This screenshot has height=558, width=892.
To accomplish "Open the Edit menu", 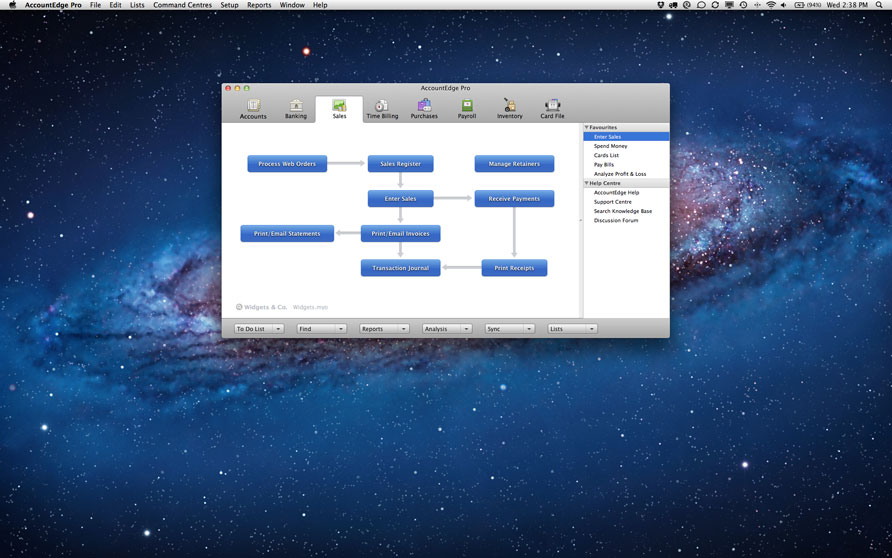I will (x=115, y=5).
